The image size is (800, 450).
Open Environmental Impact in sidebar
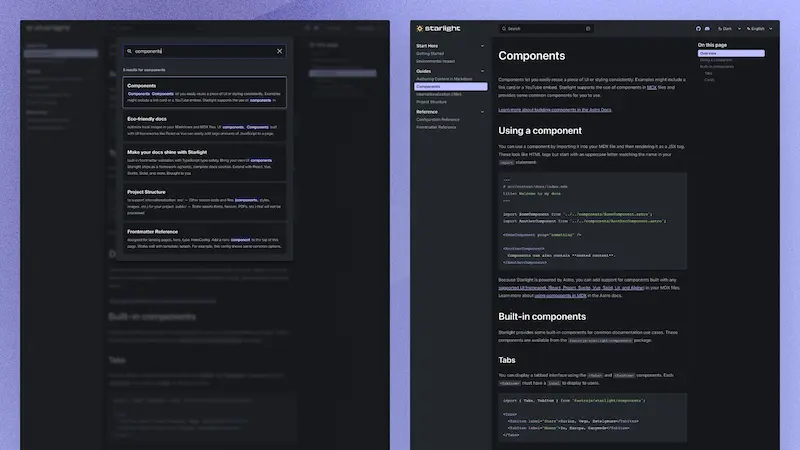pyautogui.click(x=435, y=61)
